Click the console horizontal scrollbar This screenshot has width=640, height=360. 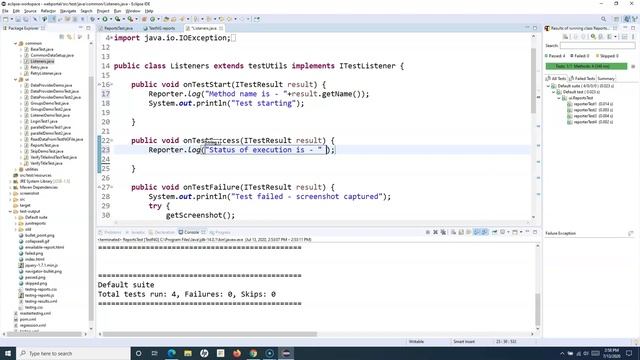(x=209, y=334)
